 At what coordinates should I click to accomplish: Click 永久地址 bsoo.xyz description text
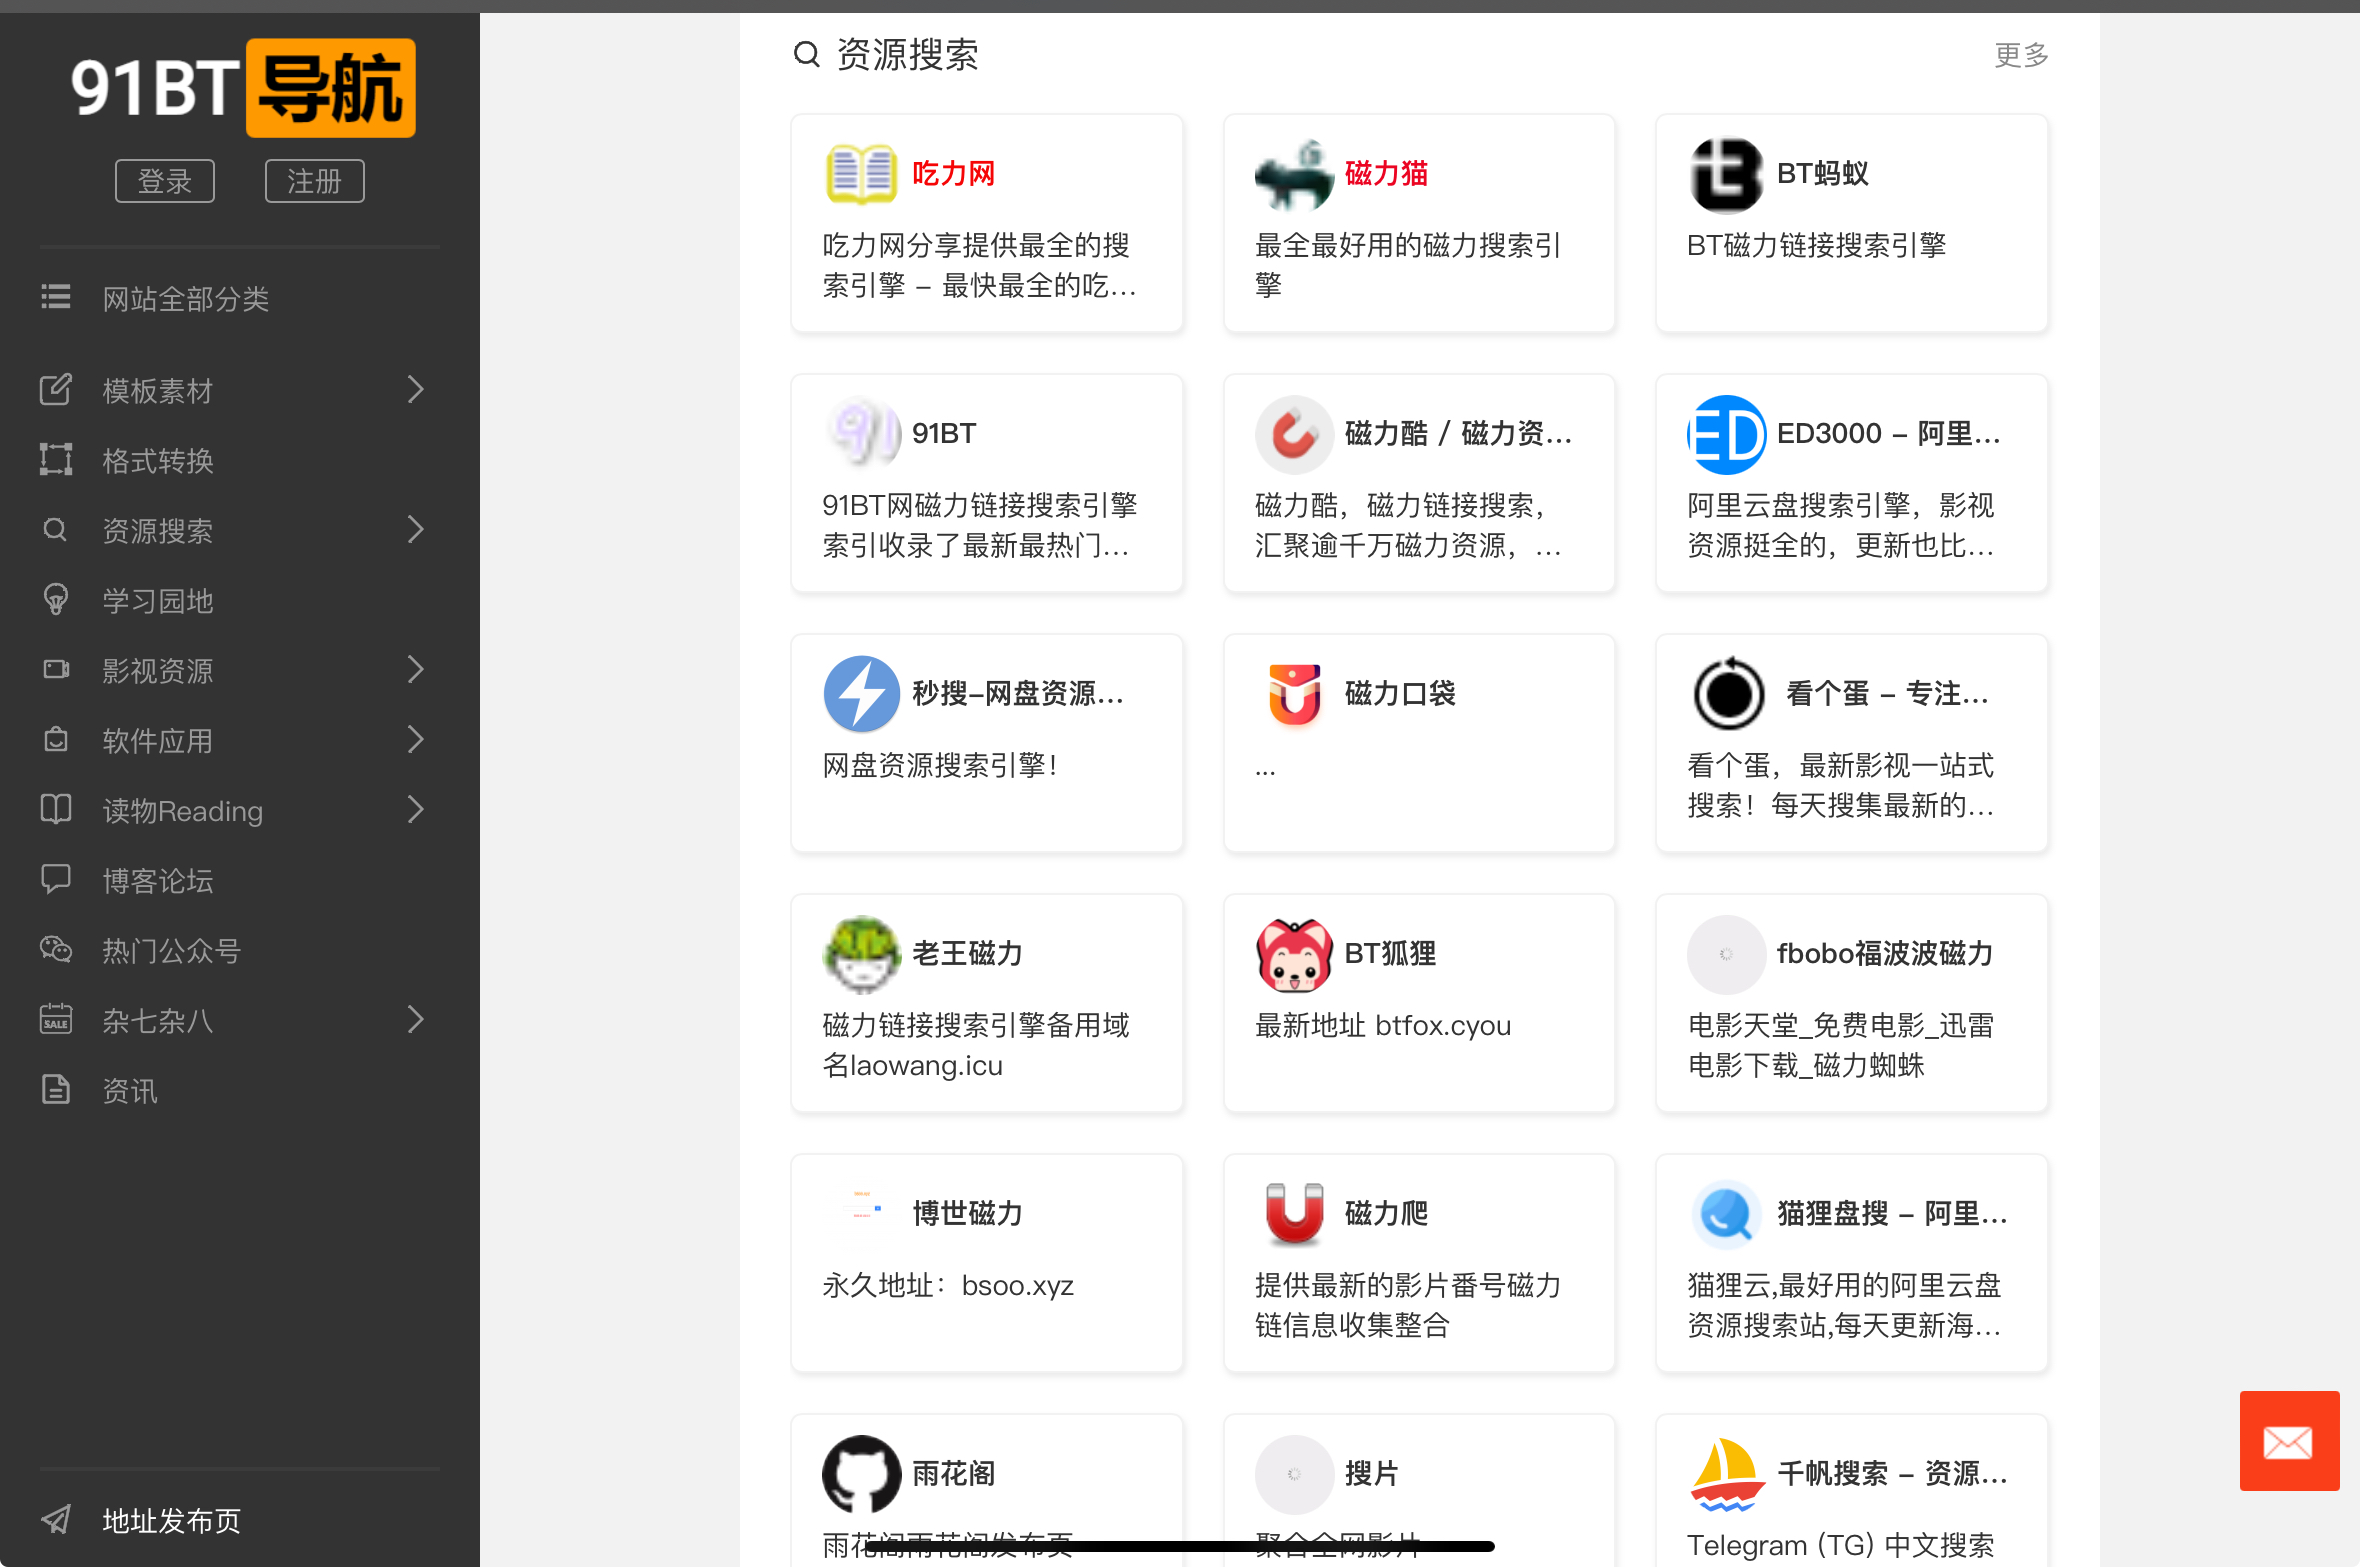(x=948, y=1286)
